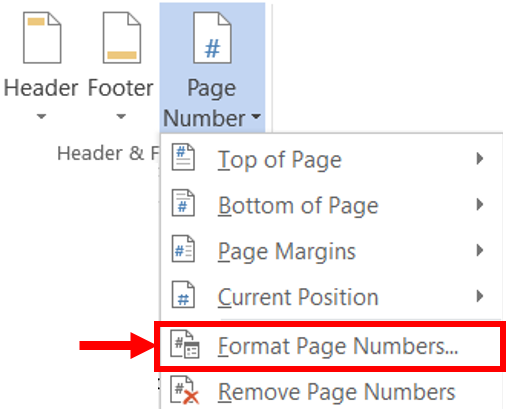Click the Current Position icon
The image size is (506, 410).
[x=183, y=295]
